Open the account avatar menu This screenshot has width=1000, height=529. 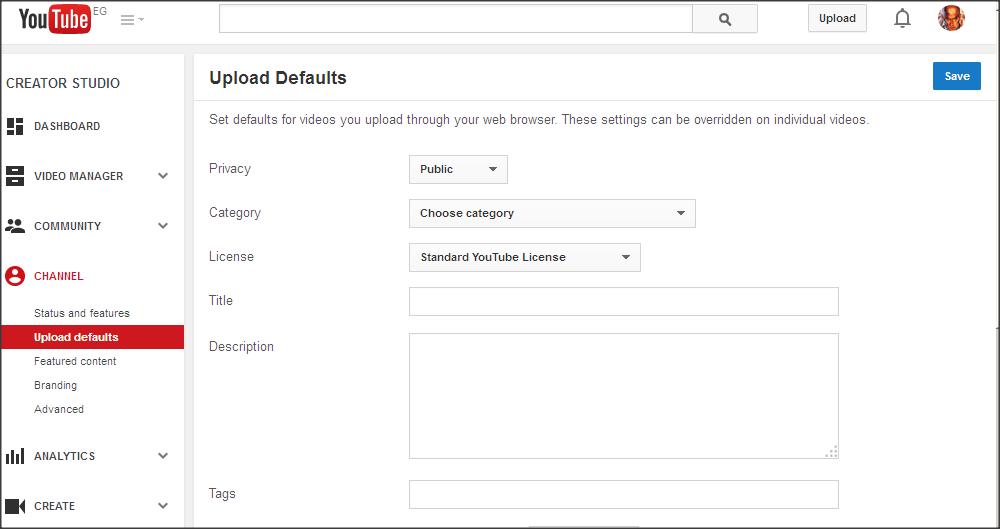coord(951,19)
